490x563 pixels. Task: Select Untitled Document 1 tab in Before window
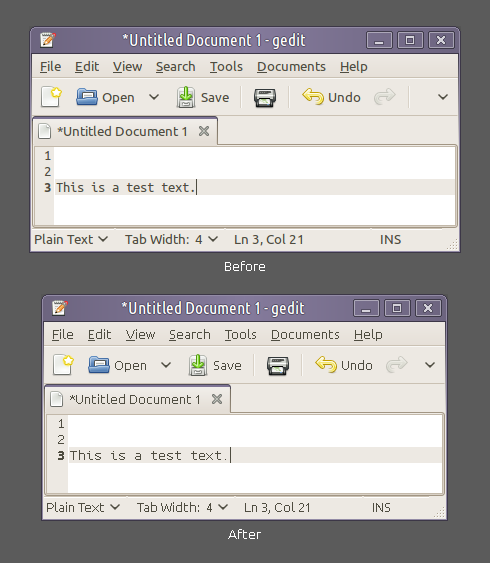[x=125, y=131]
